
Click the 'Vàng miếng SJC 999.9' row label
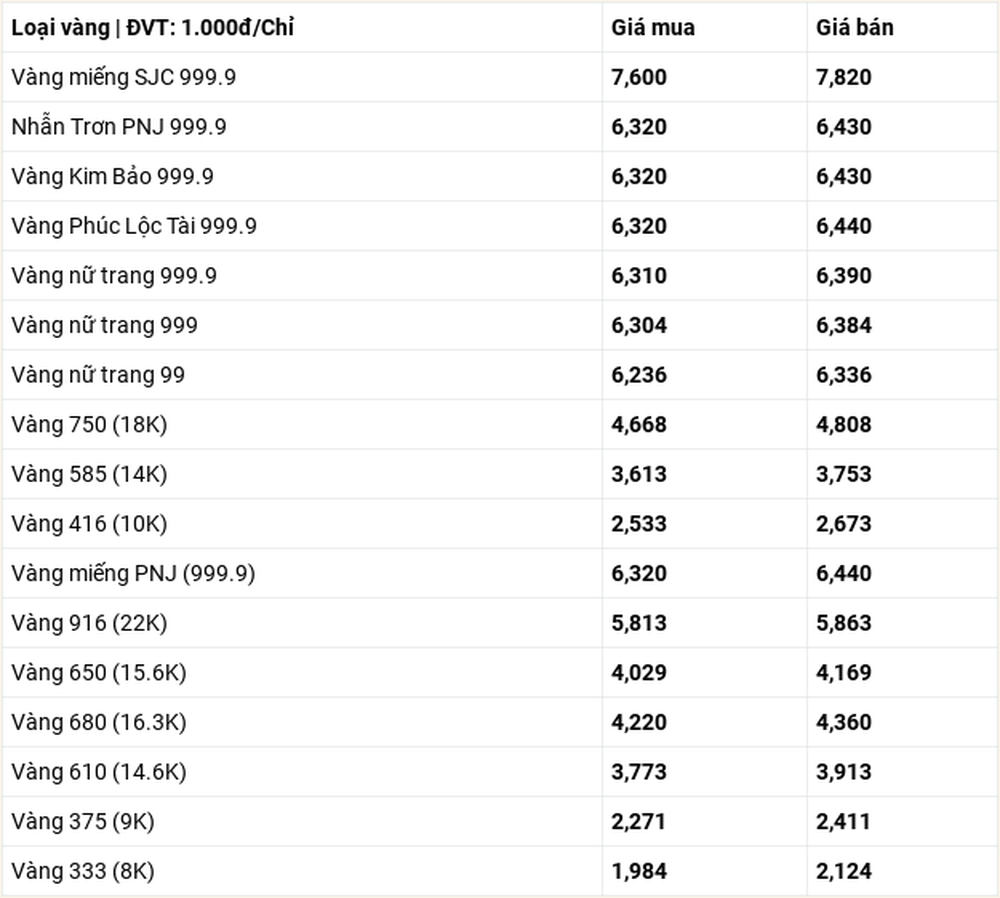124,77
